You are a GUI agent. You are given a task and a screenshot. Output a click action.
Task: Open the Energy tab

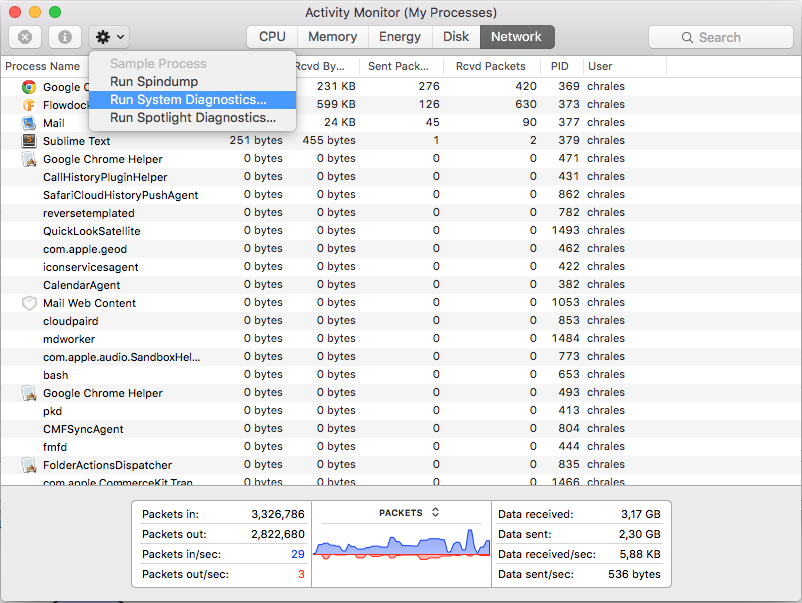(400, 37)
